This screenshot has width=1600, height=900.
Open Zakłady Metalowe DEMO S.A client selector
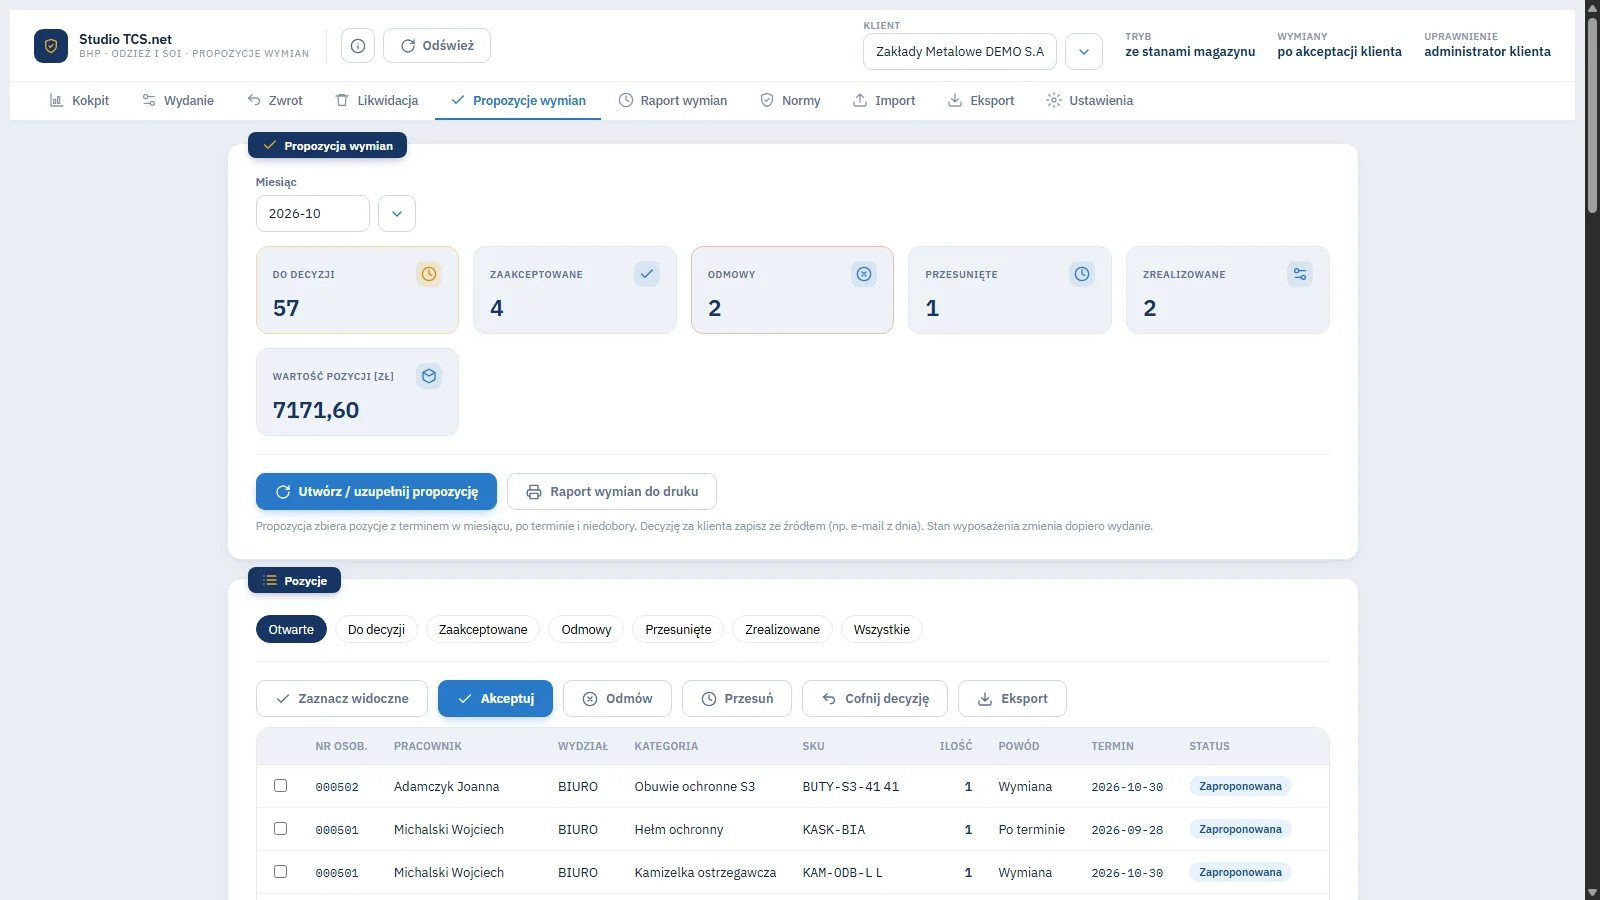click(x=960, y=51)
